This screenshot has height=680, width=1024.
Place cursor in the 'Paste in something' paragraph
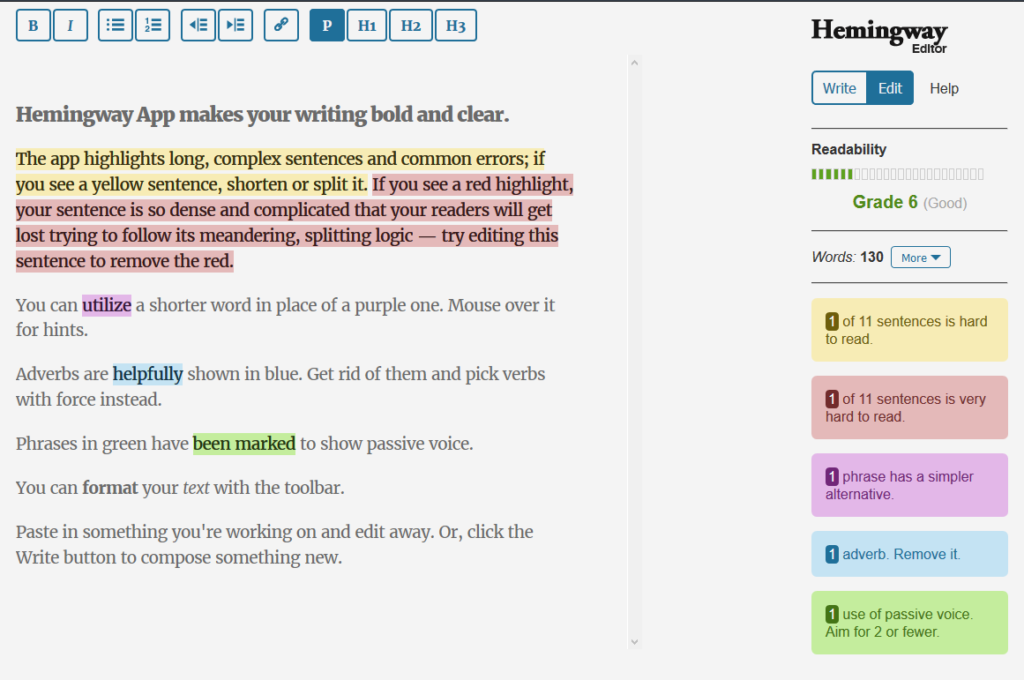click(274, 544)
